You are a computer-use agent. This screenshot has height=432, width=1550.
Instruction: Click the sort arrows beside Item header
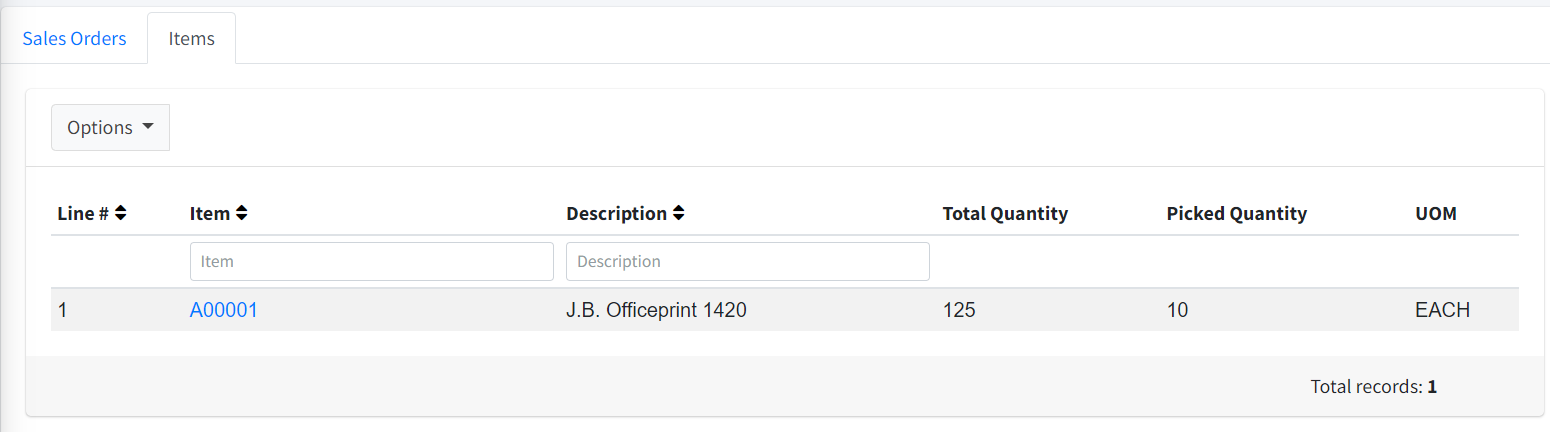(x=241, y=213)
